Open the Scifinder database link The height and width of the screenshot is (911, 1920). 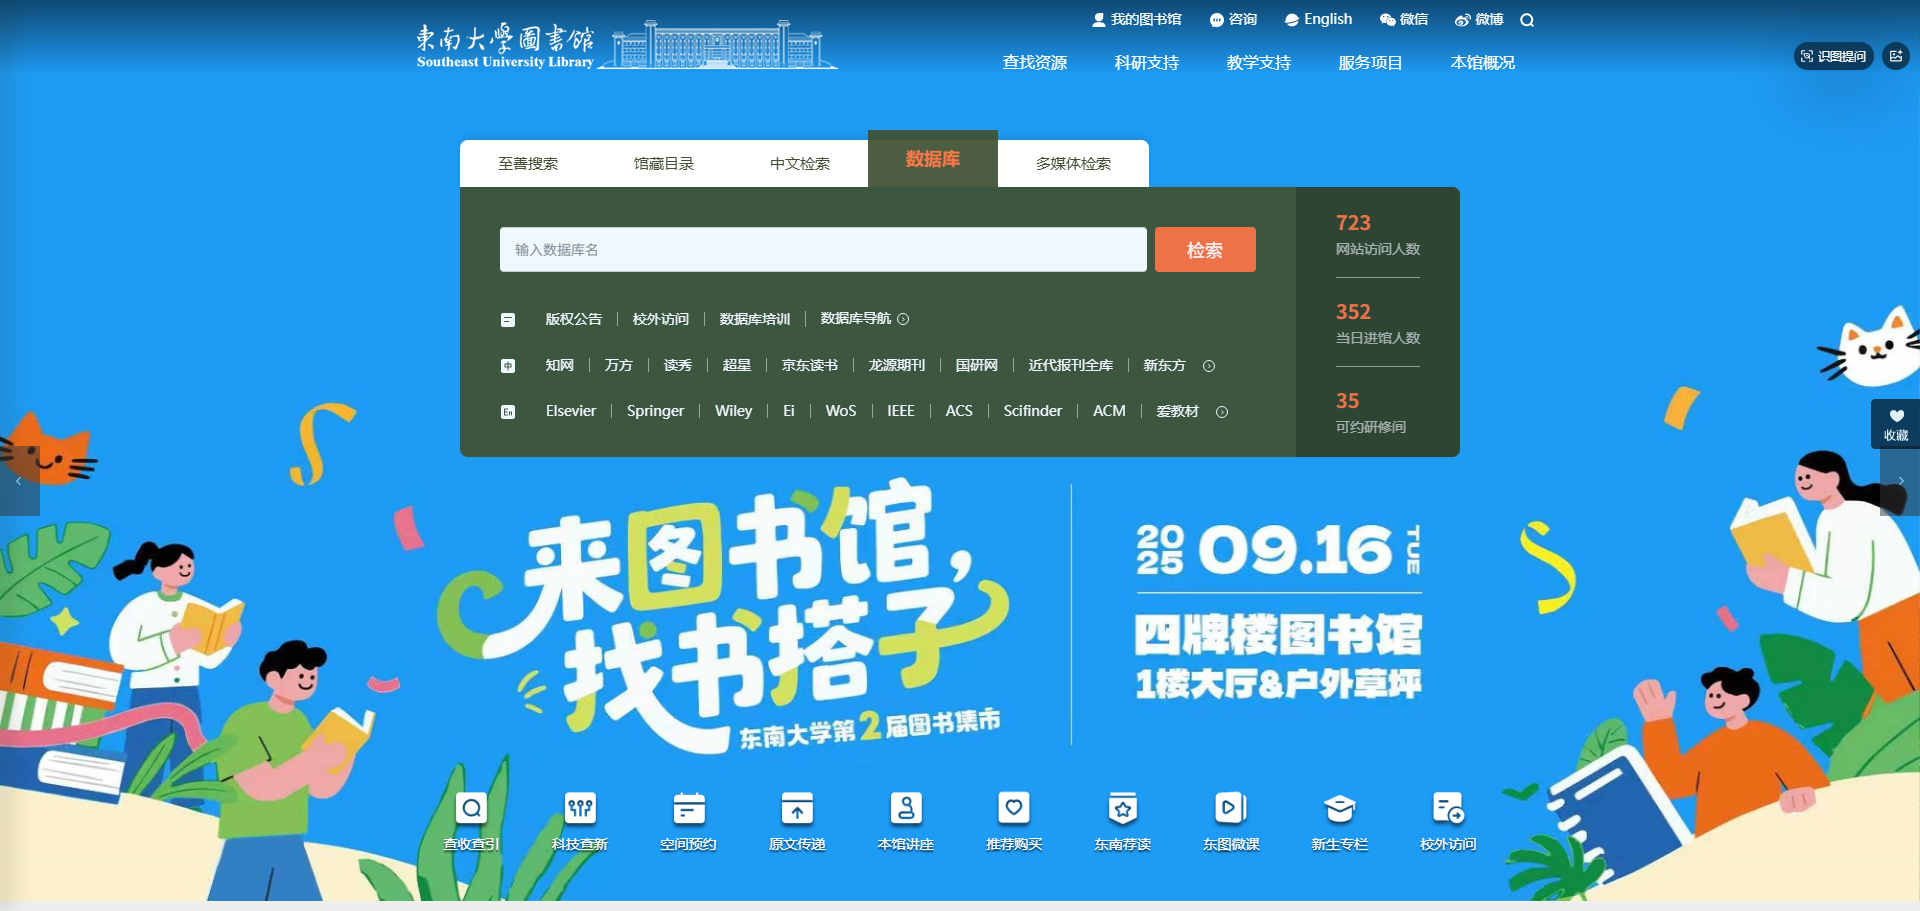point(1033,411)
